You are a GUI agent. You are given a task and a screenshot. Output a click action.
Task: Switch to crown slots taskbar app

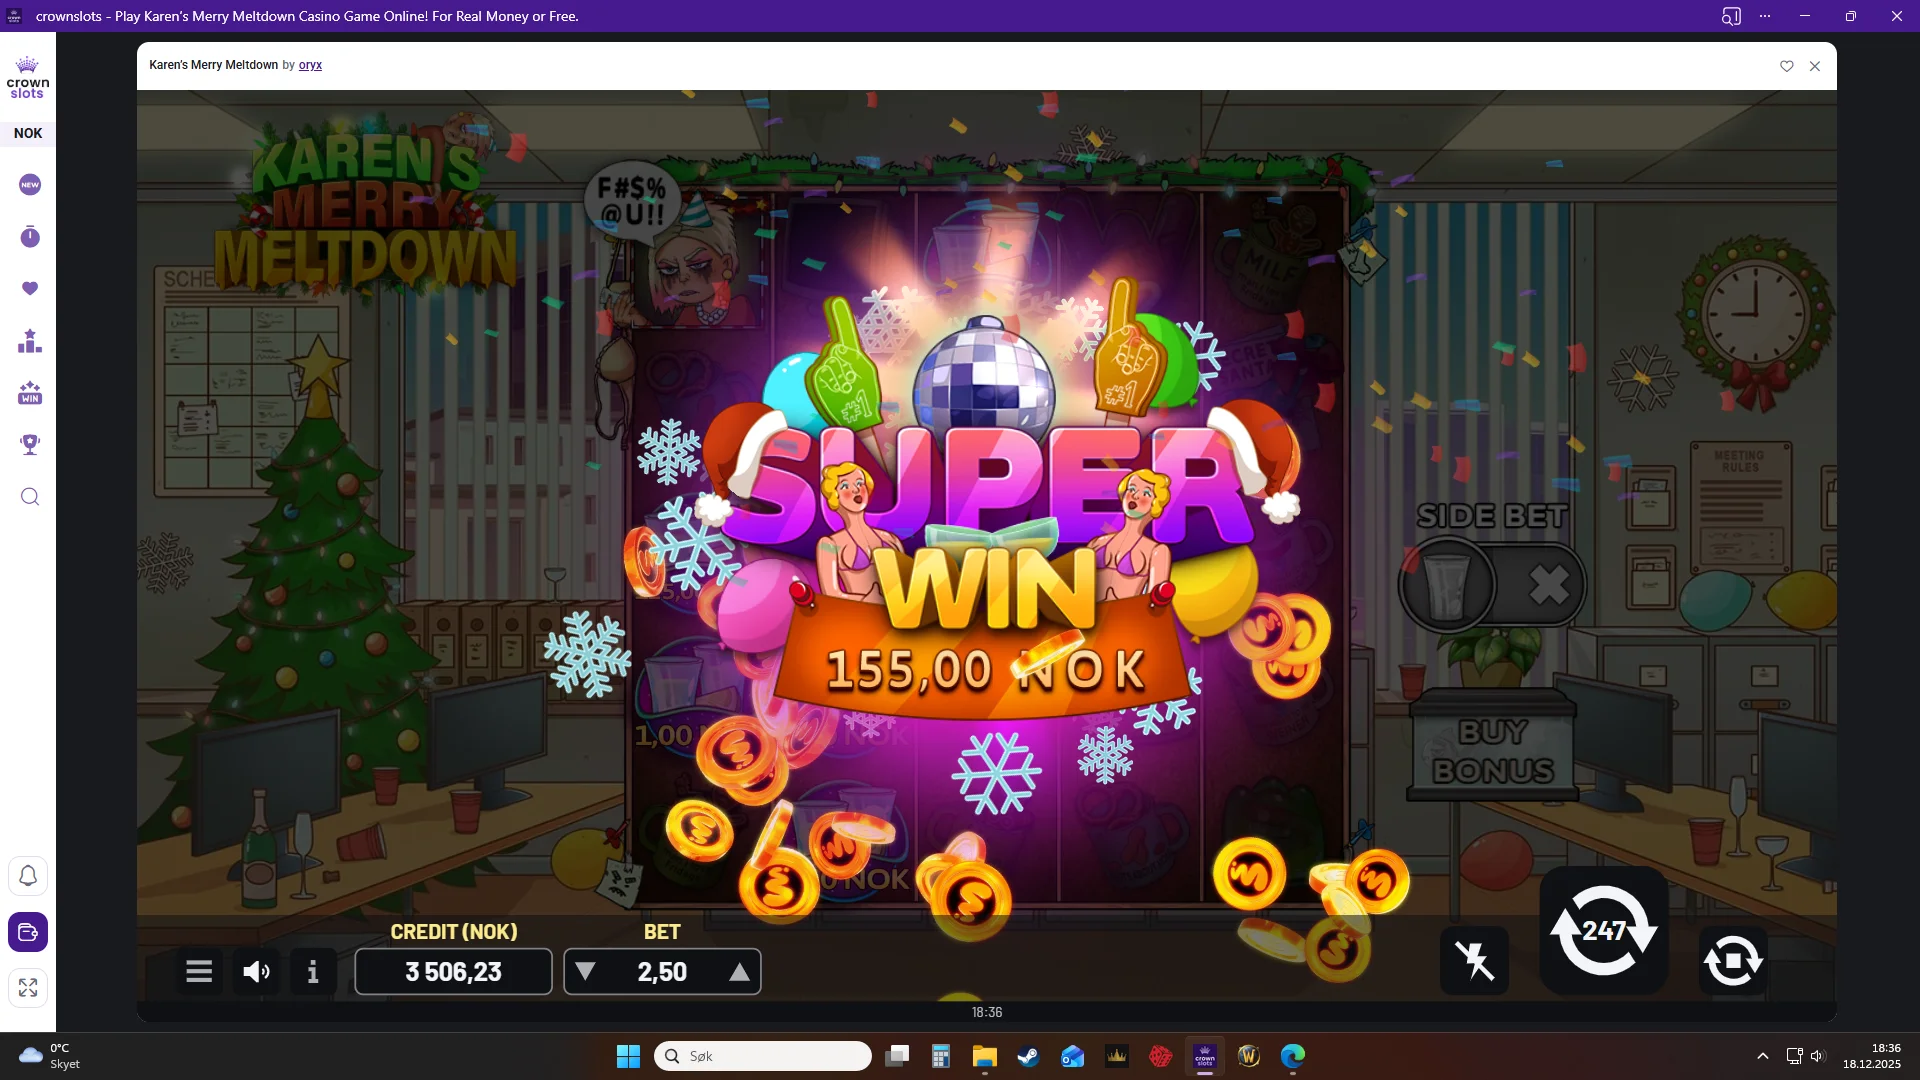(x=1205, y=1056)
